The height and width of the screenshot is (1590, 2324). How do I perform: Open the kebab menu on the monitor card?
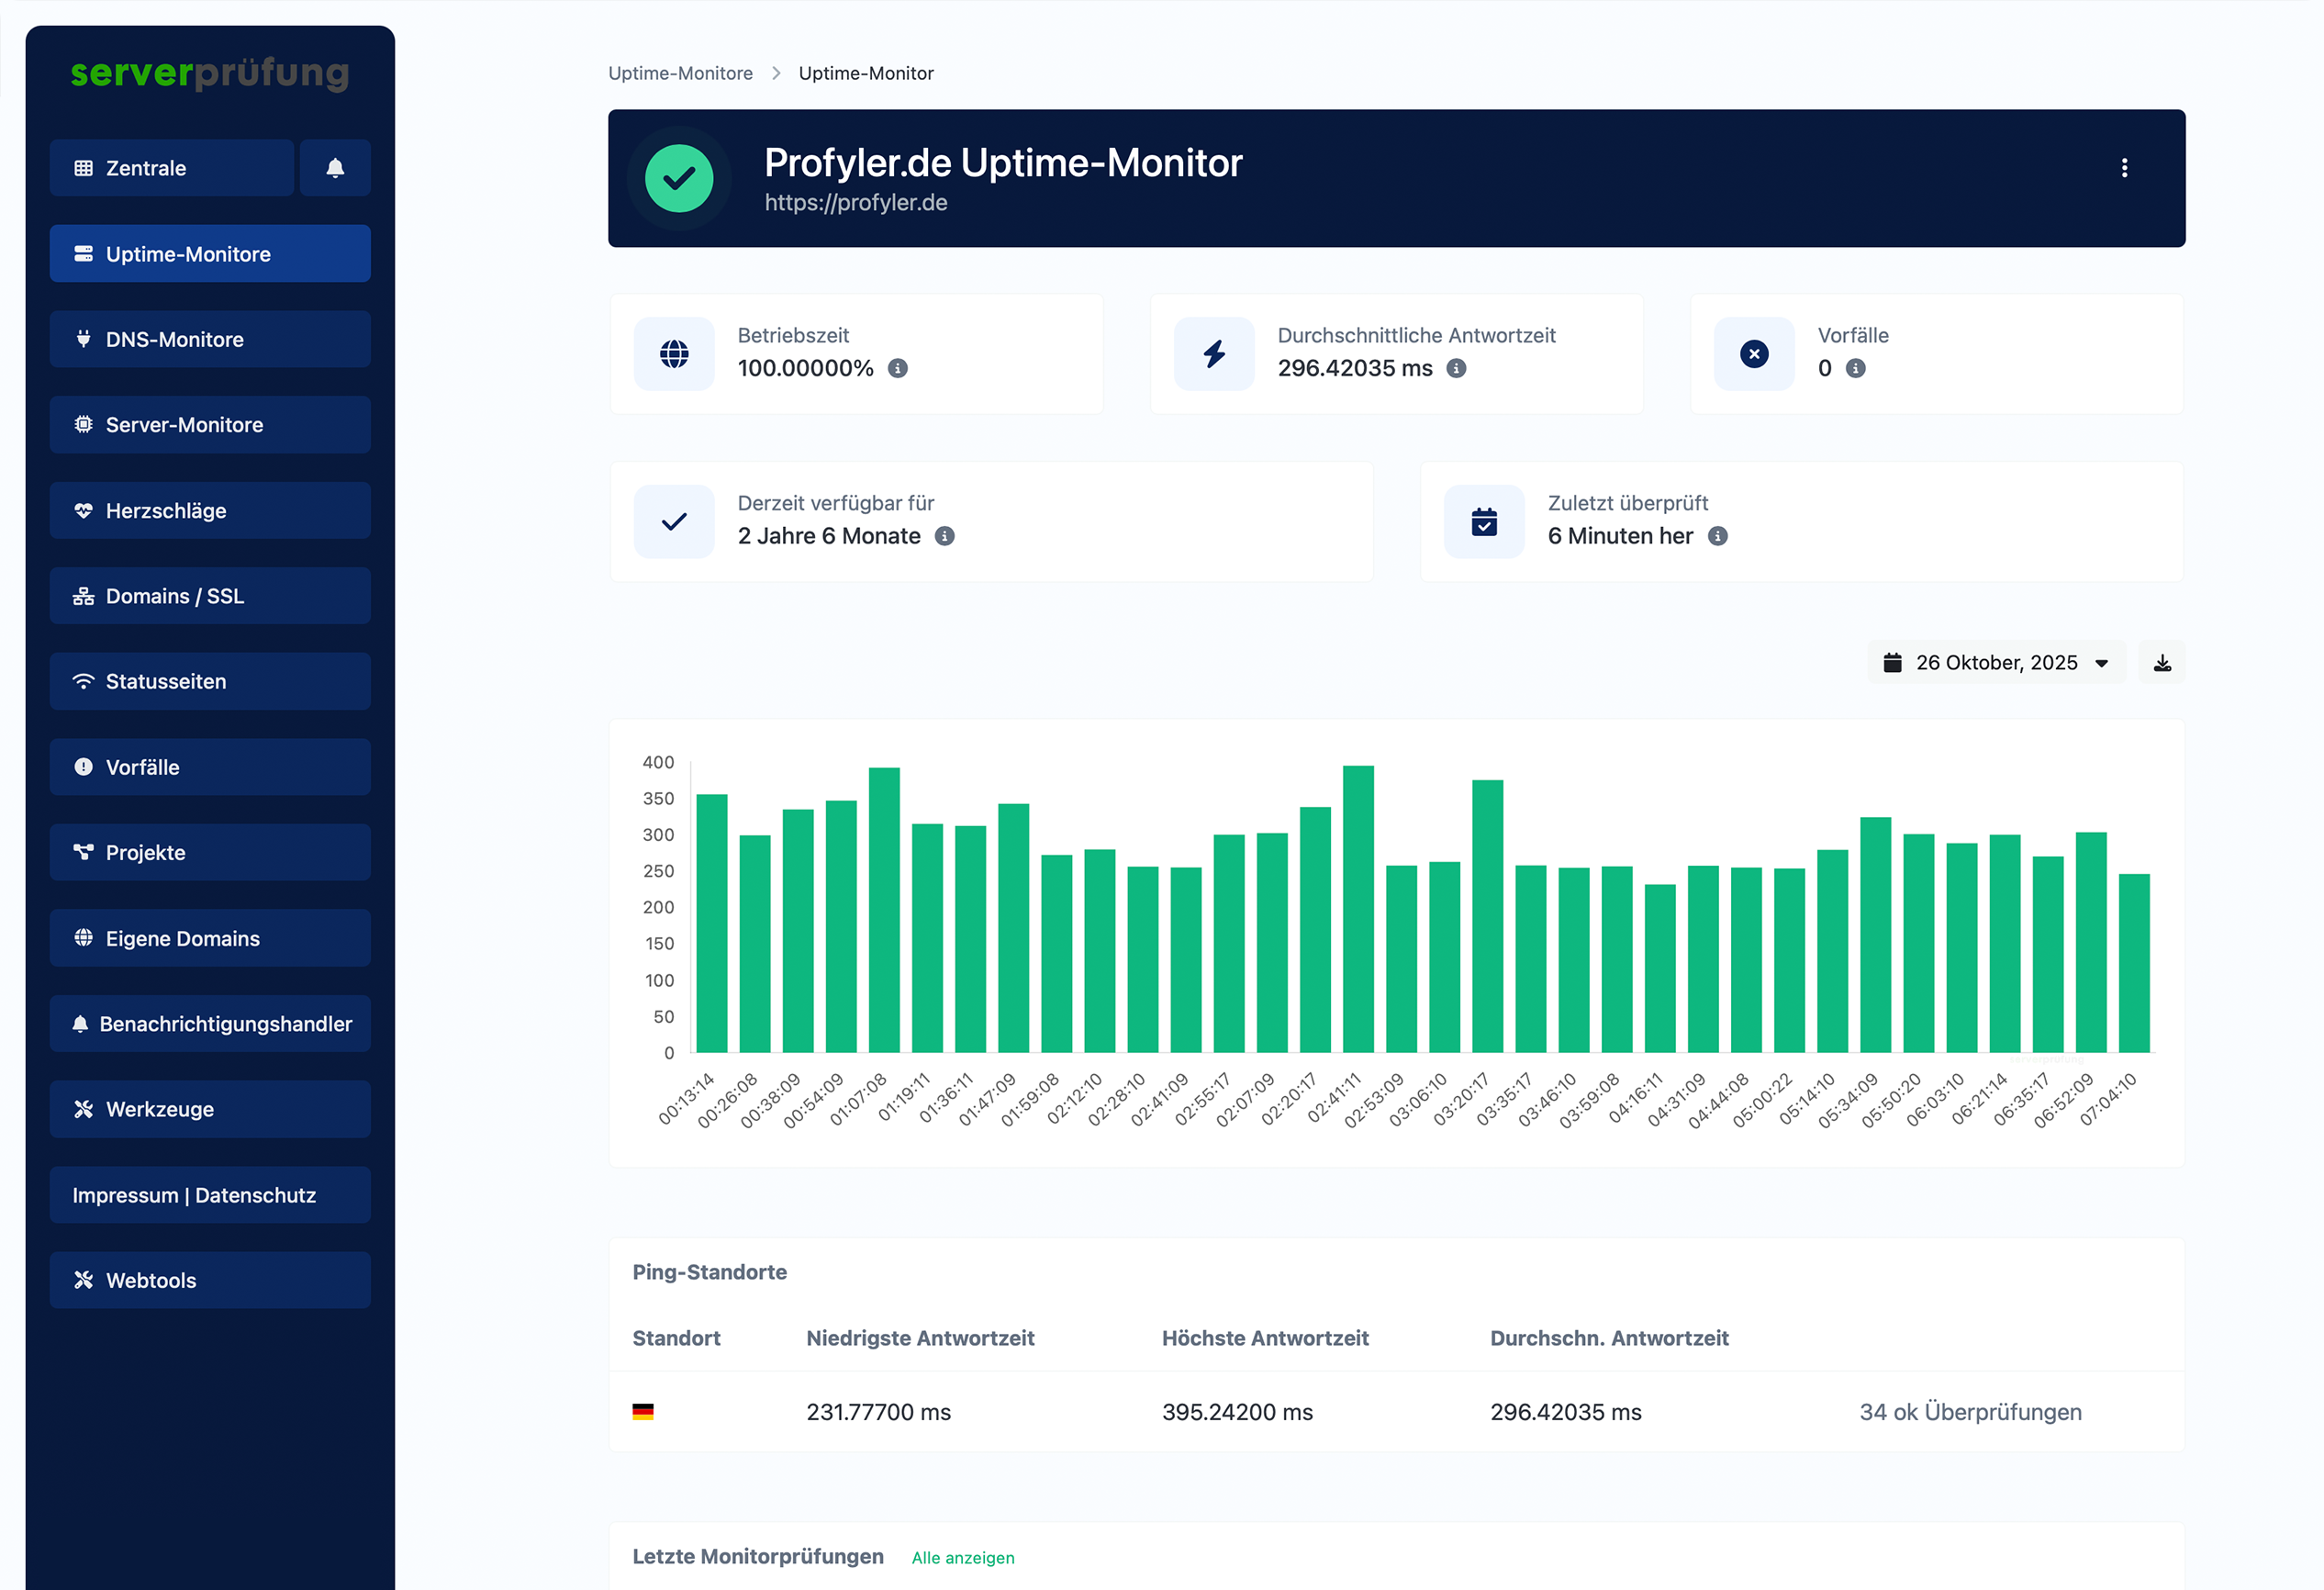(2125, 167)
